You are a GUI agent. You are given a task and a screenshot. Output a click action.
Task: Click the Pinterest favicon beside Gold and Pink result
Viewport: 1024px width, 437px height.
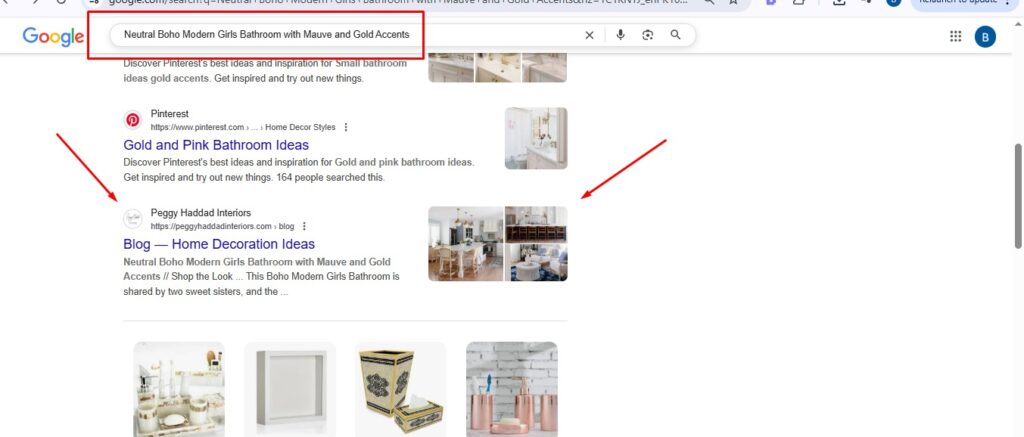coord(133,120)
